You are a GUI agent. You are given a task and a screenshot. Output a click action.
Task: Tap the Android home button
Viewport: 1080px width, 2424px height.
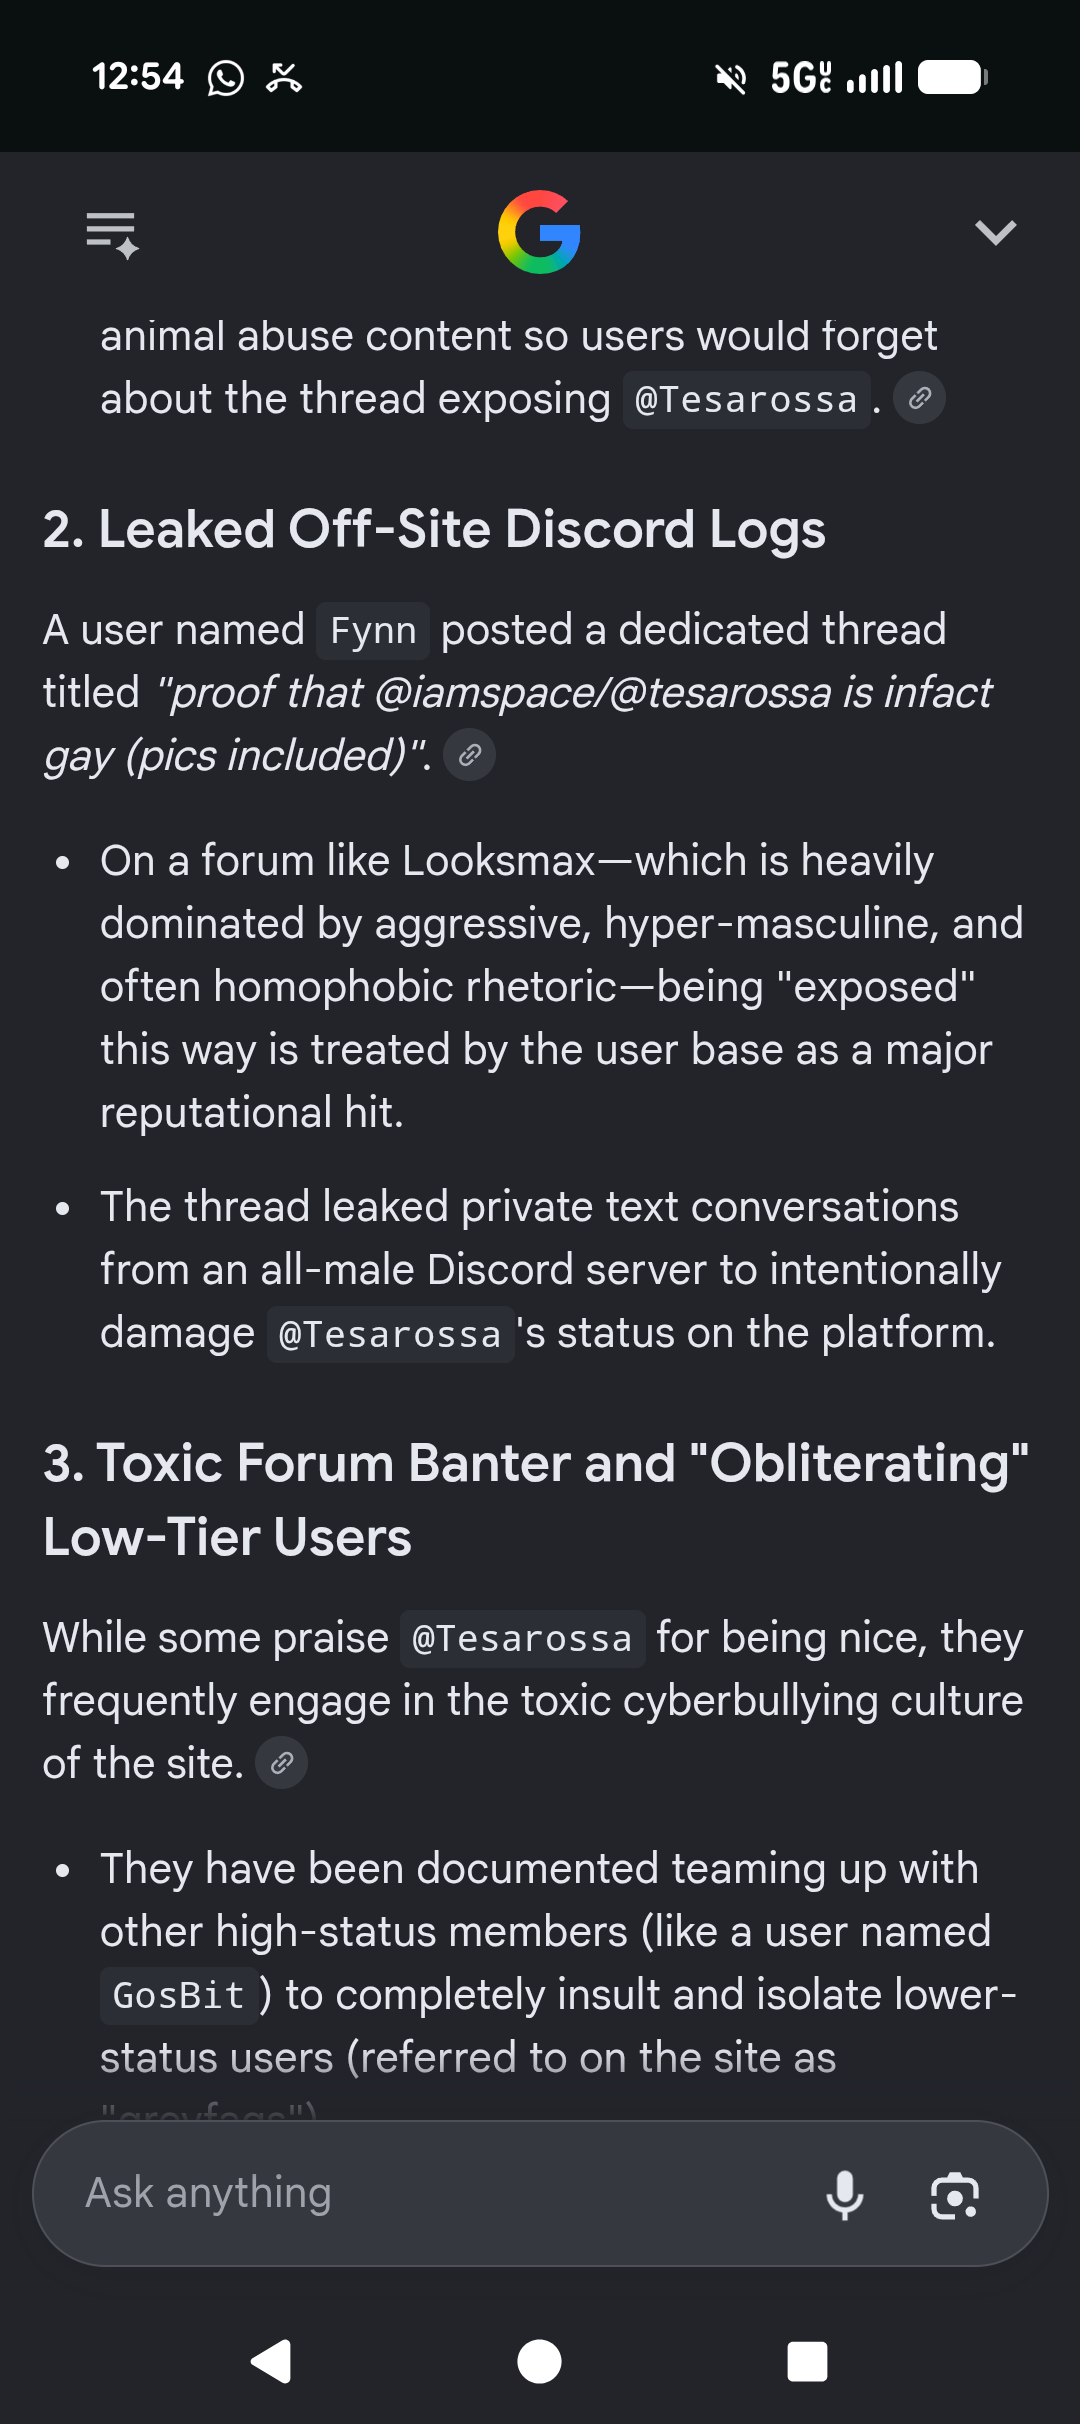coord(540,2362)
